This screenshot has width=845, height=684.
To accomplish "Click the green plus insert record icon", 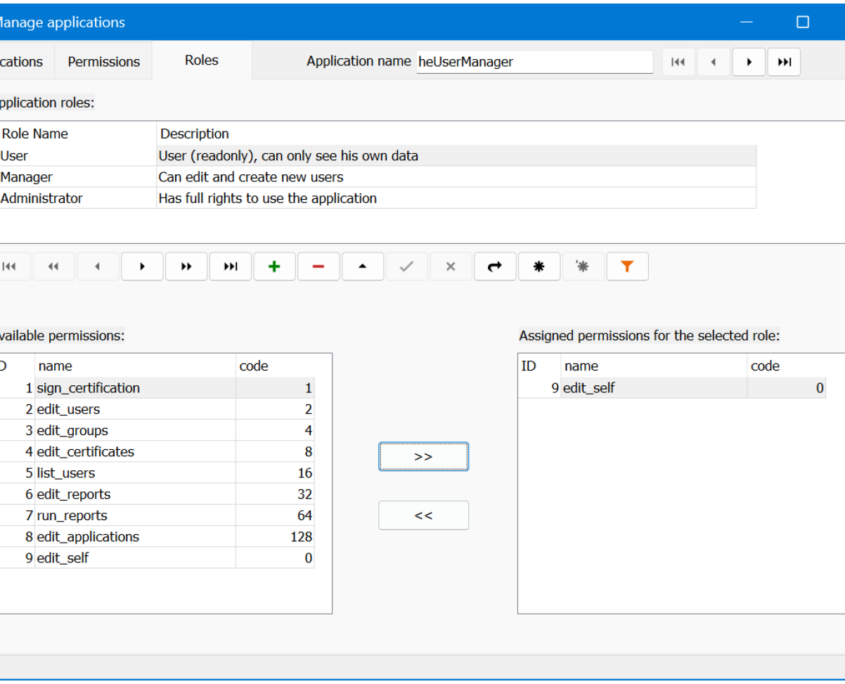I will pyautogui.click(x=274, y=266).
